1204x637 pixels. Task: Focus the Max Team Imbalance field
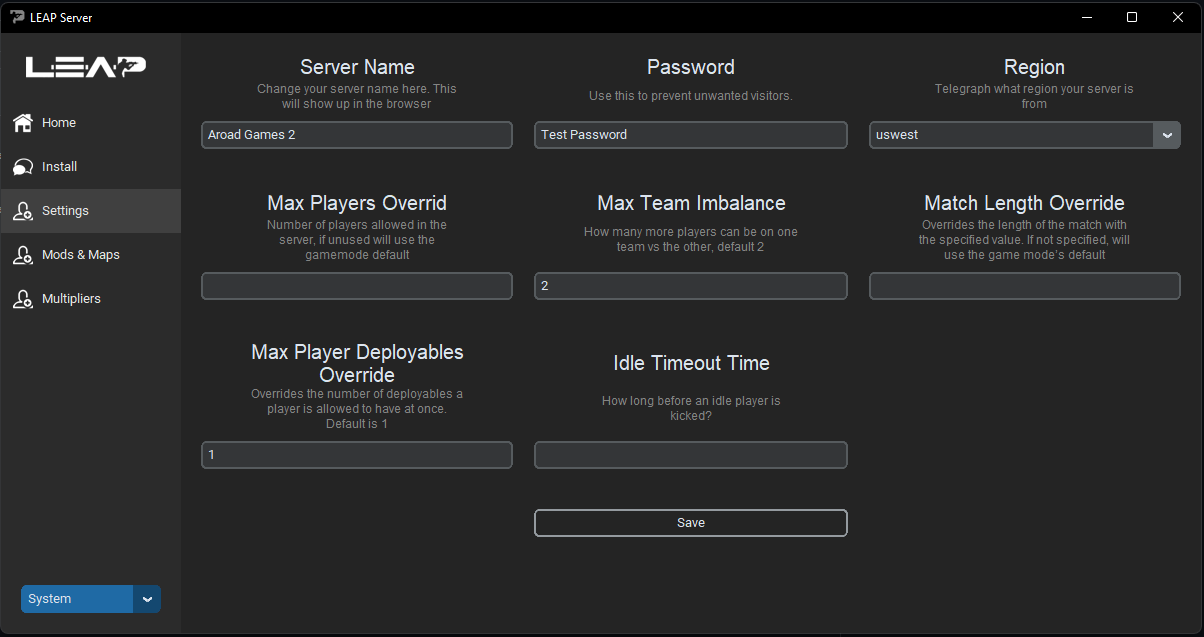click(x=690, y=285)
